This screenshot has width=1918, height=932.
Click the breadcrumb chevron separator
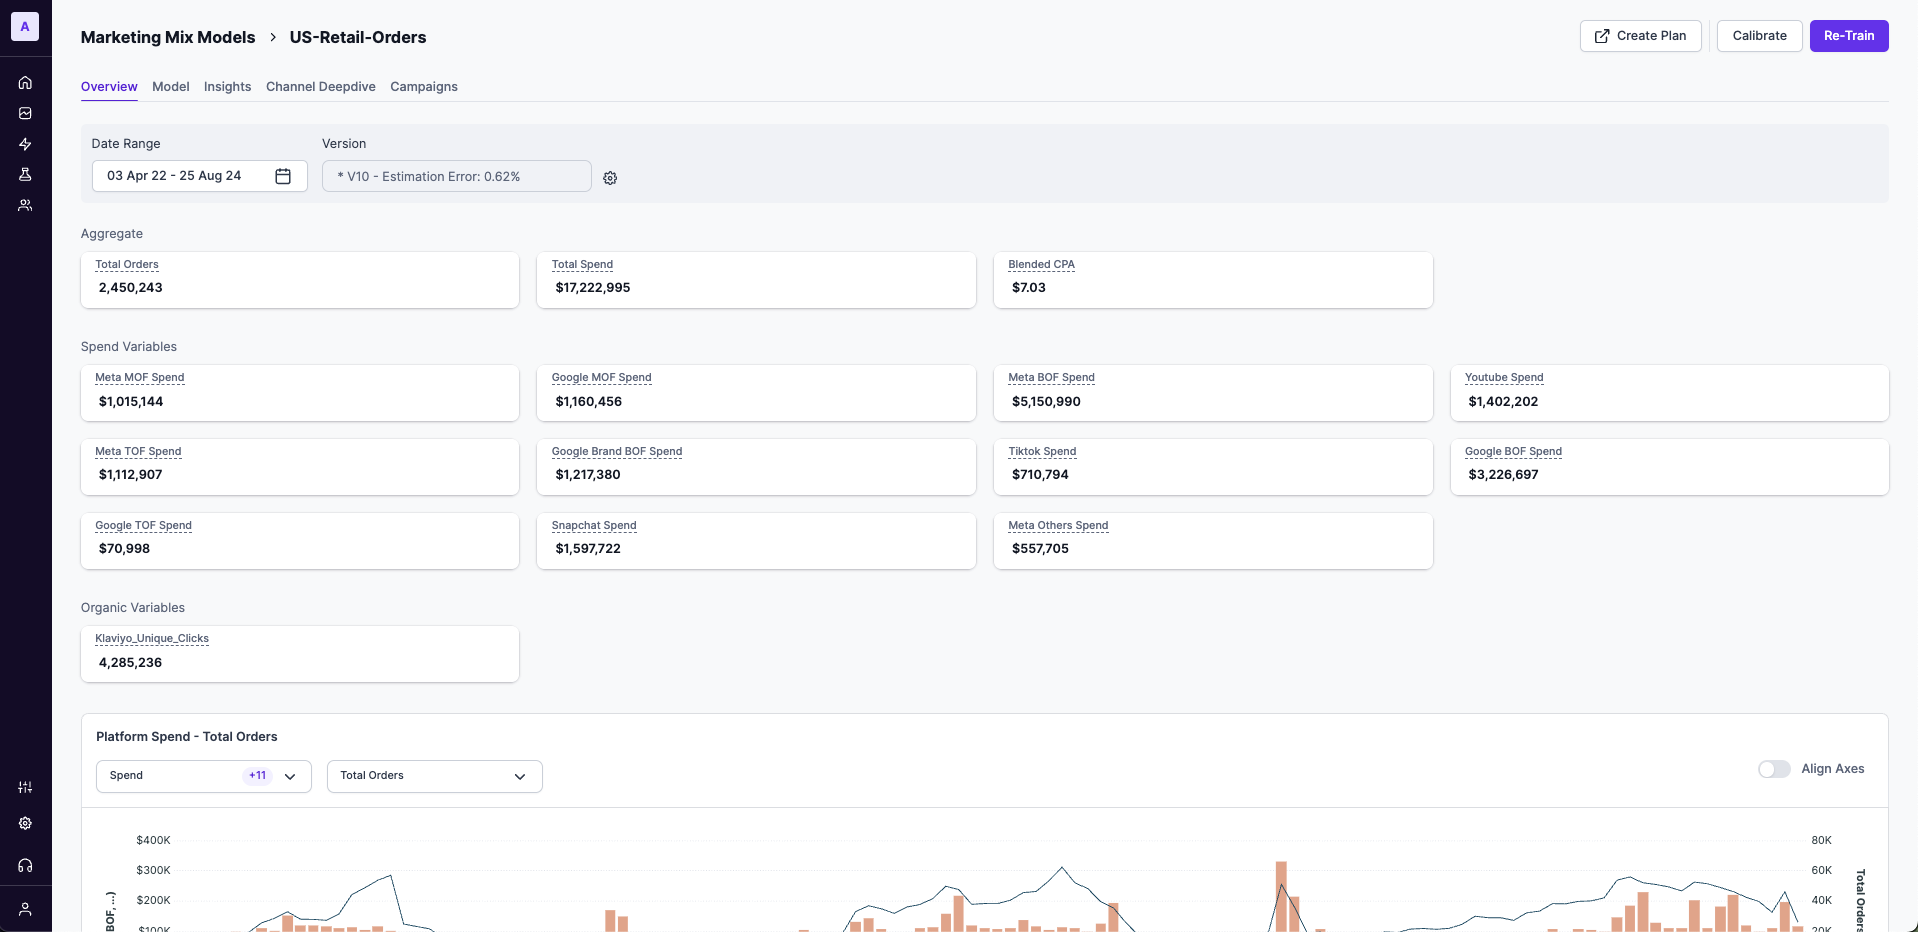[272, 37]
